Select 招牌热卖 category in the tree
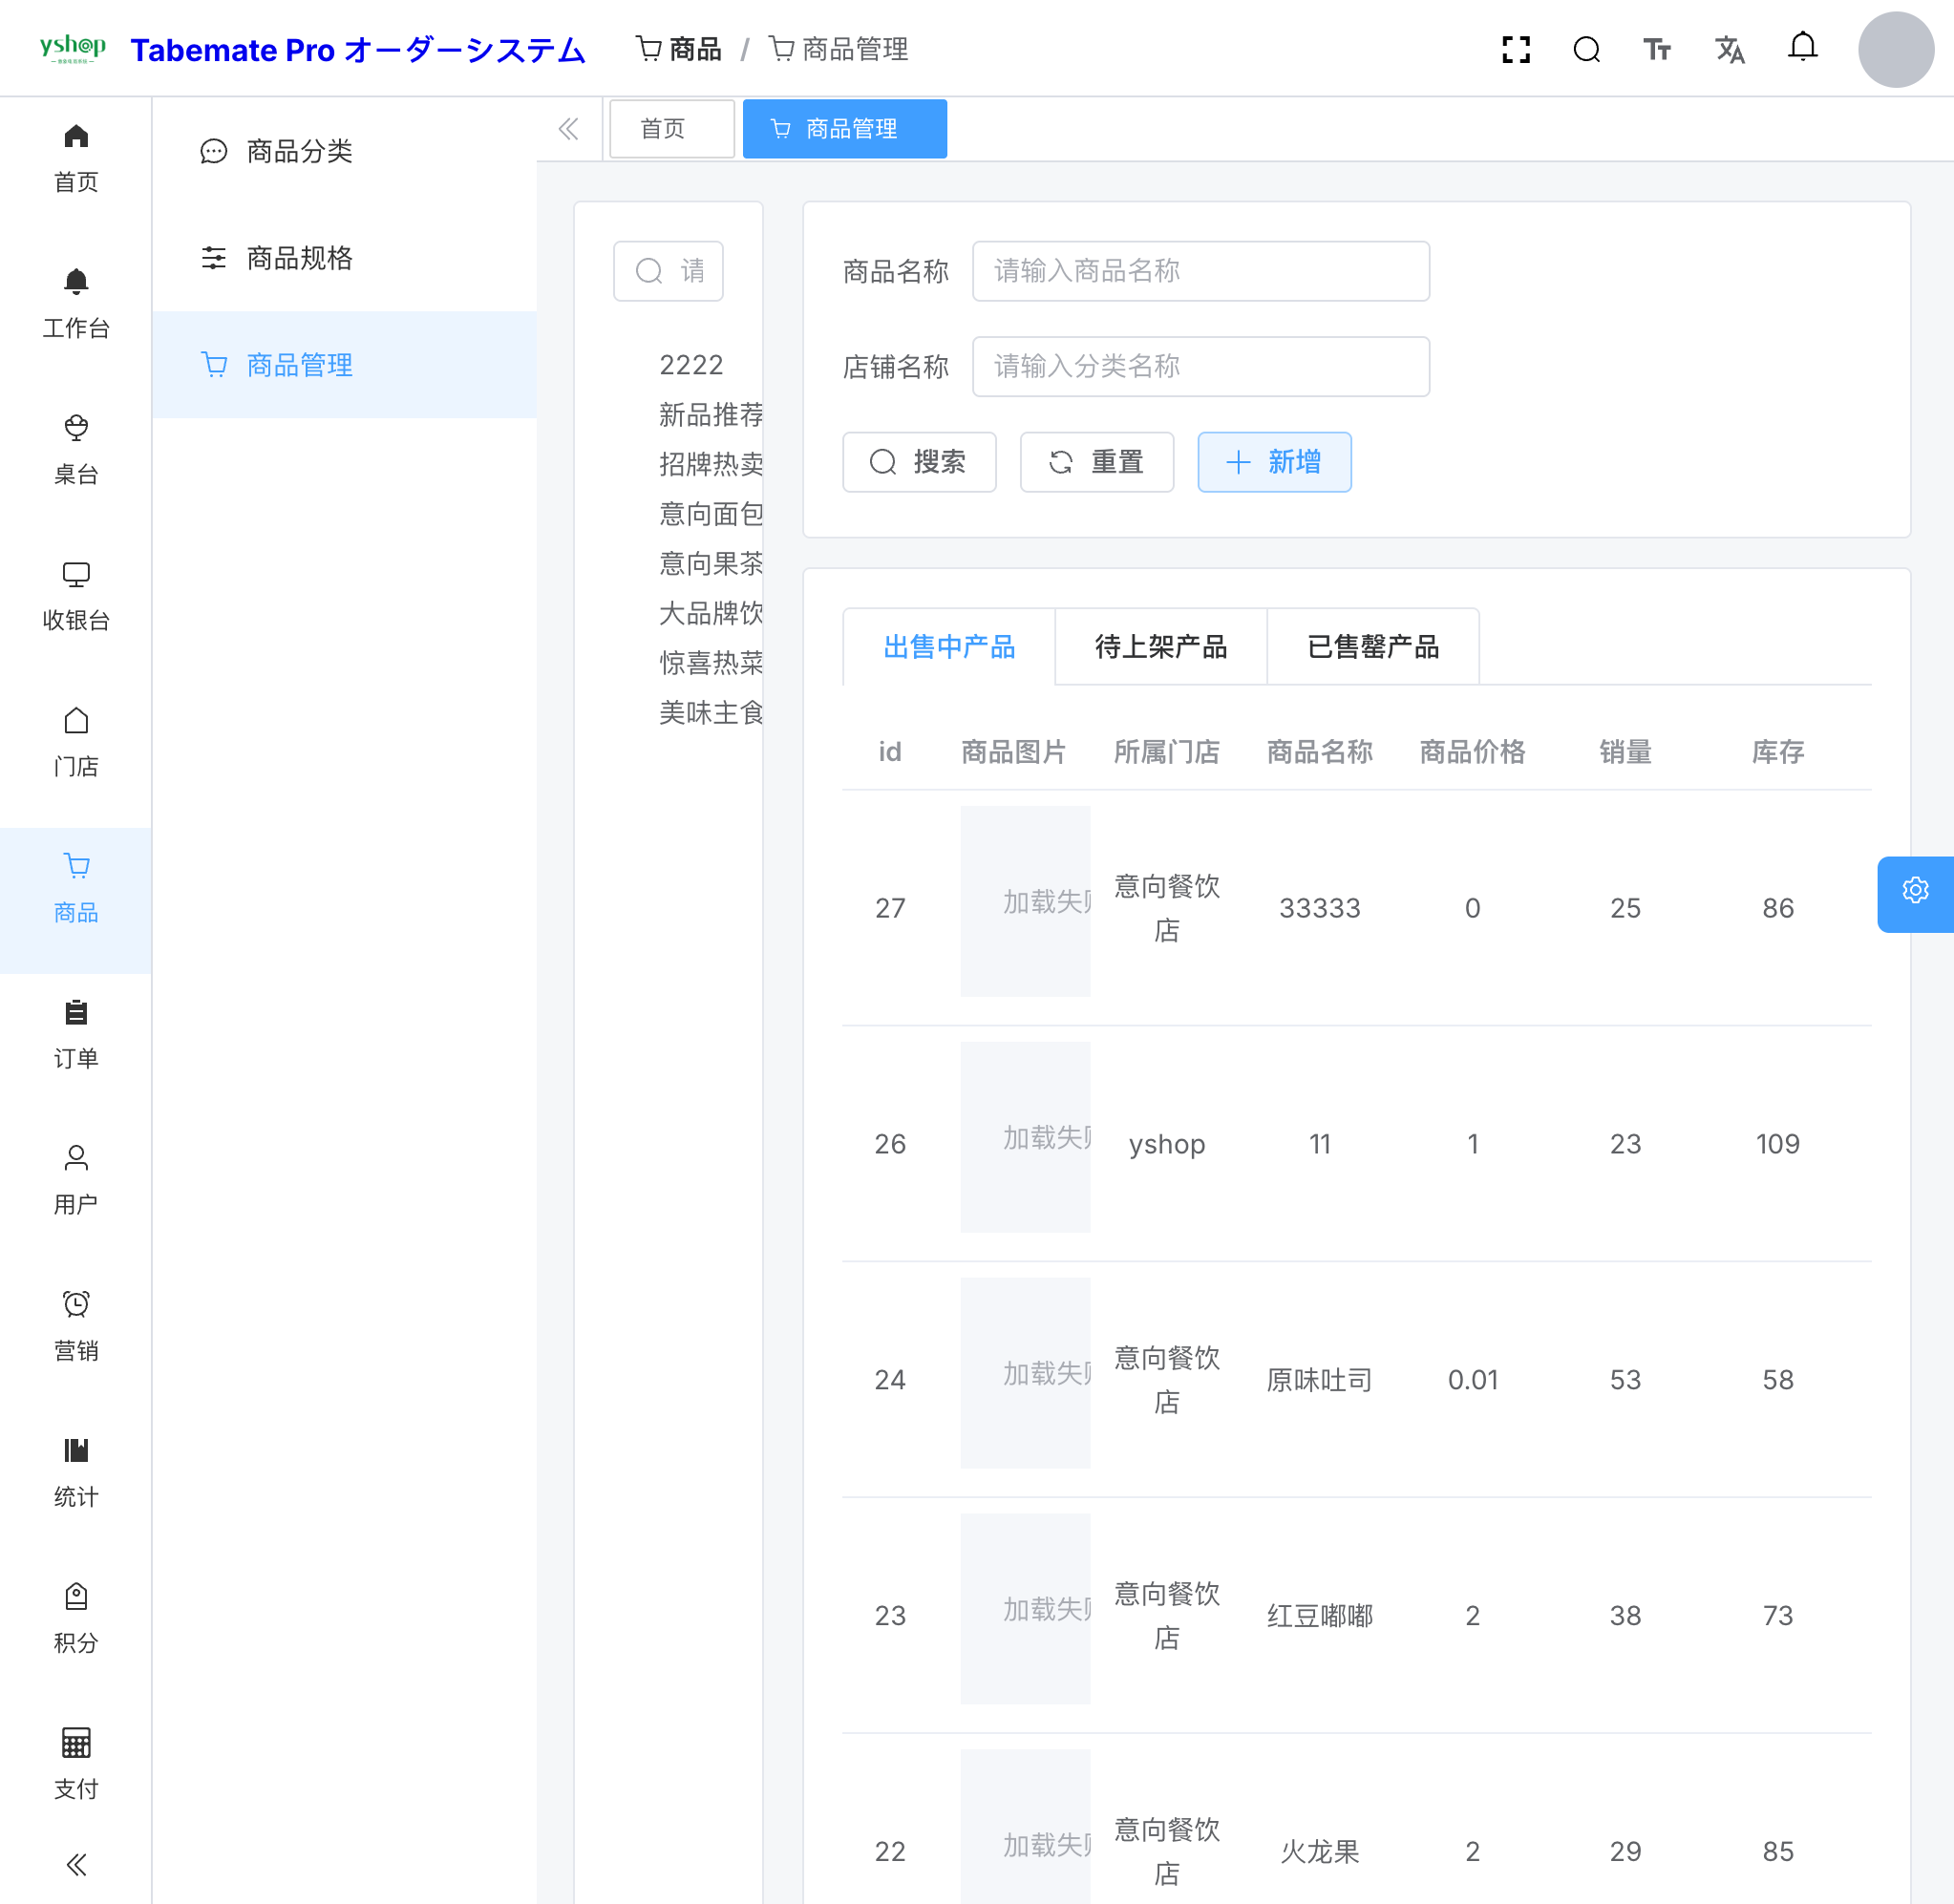1954x1904 pixels. (710, 464)
